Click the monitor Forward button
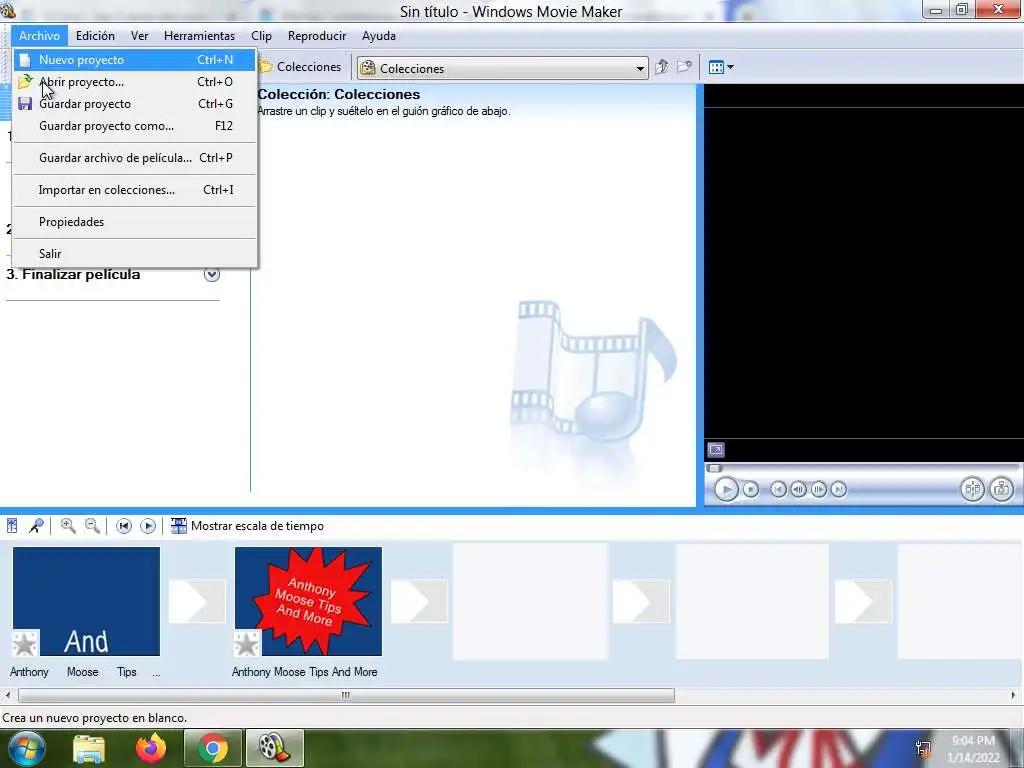Image resolution: width=1024 pixels, height=768 pixels. click(x=839, y=489)
